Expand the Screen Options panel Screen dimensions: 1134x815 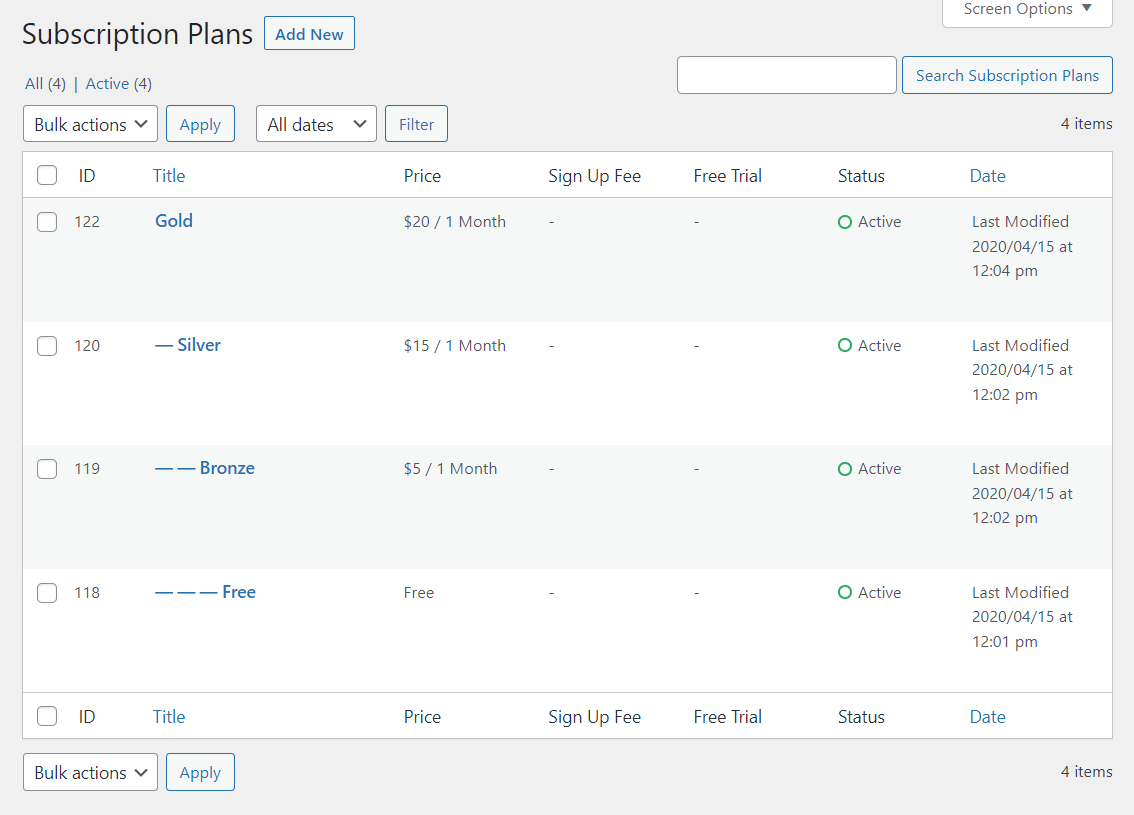[1026, 9]
